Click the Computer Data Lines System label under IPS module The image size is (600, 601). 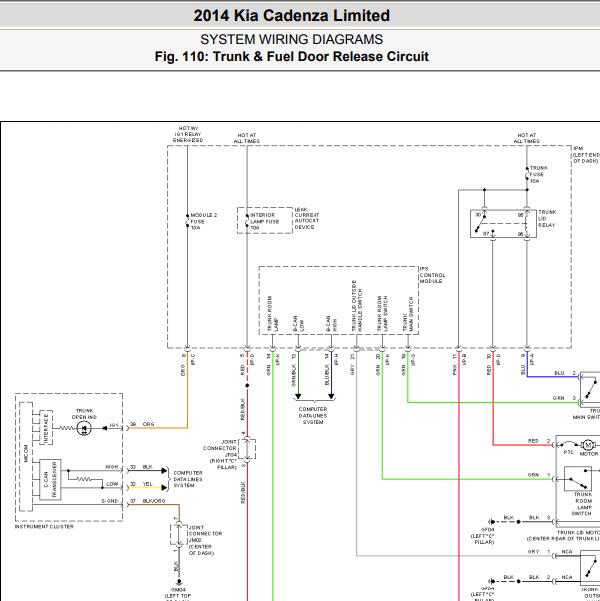click(313, 415)
